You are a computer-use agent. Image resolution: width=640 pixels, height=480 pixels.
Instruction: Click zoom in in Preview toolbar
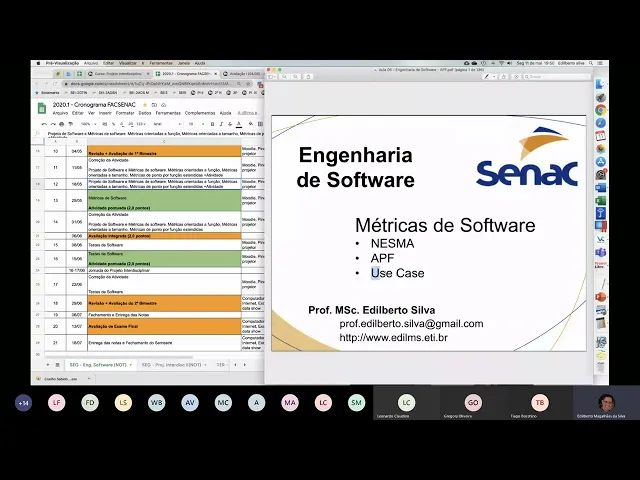(296, 77)
